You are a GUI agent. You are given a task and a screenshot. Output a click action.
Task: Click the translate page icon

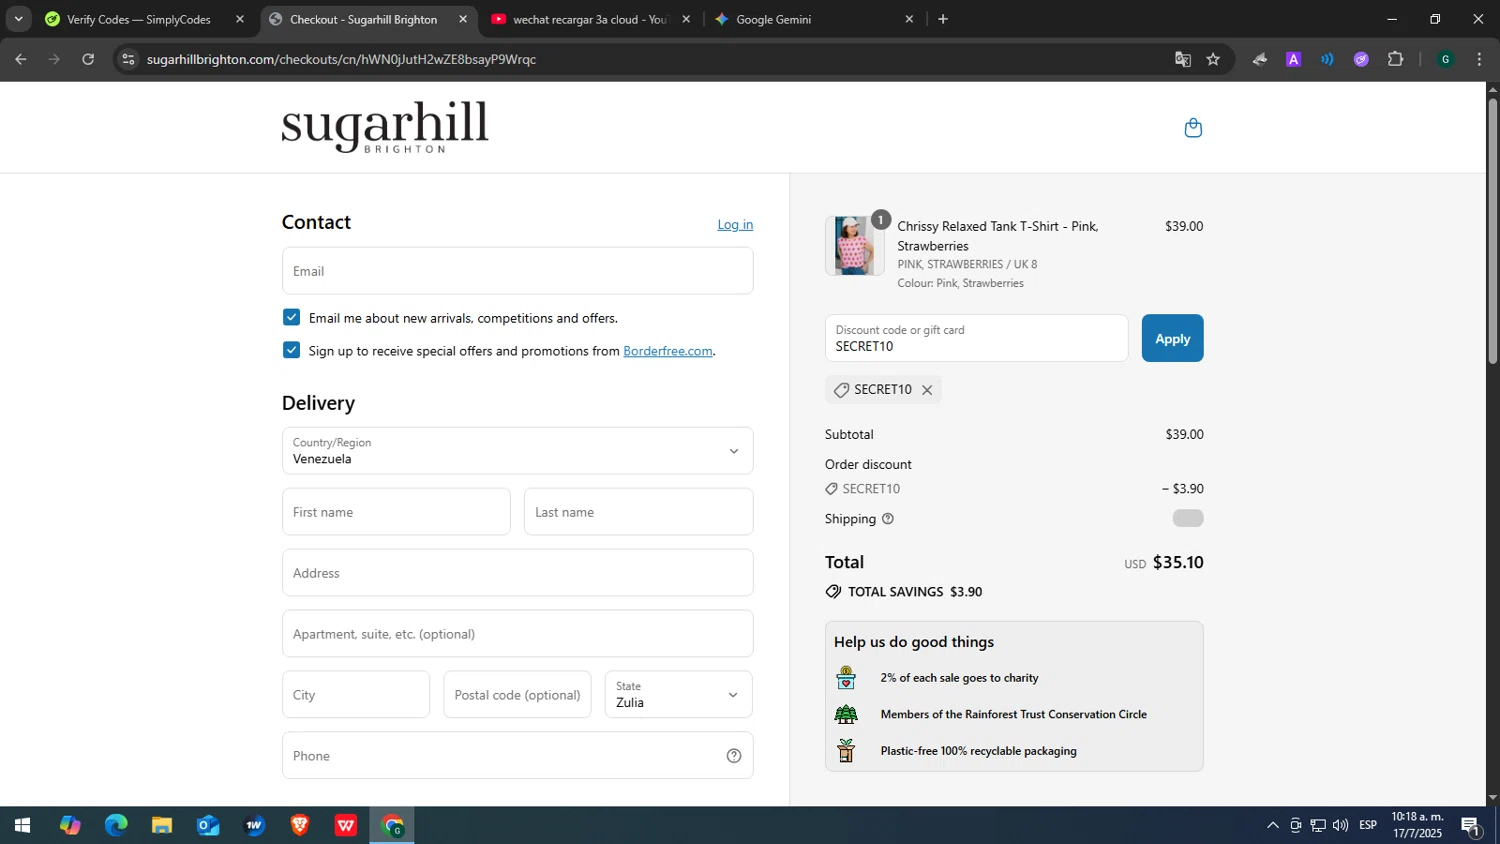pyautogui.click(x=1183, y=59)
